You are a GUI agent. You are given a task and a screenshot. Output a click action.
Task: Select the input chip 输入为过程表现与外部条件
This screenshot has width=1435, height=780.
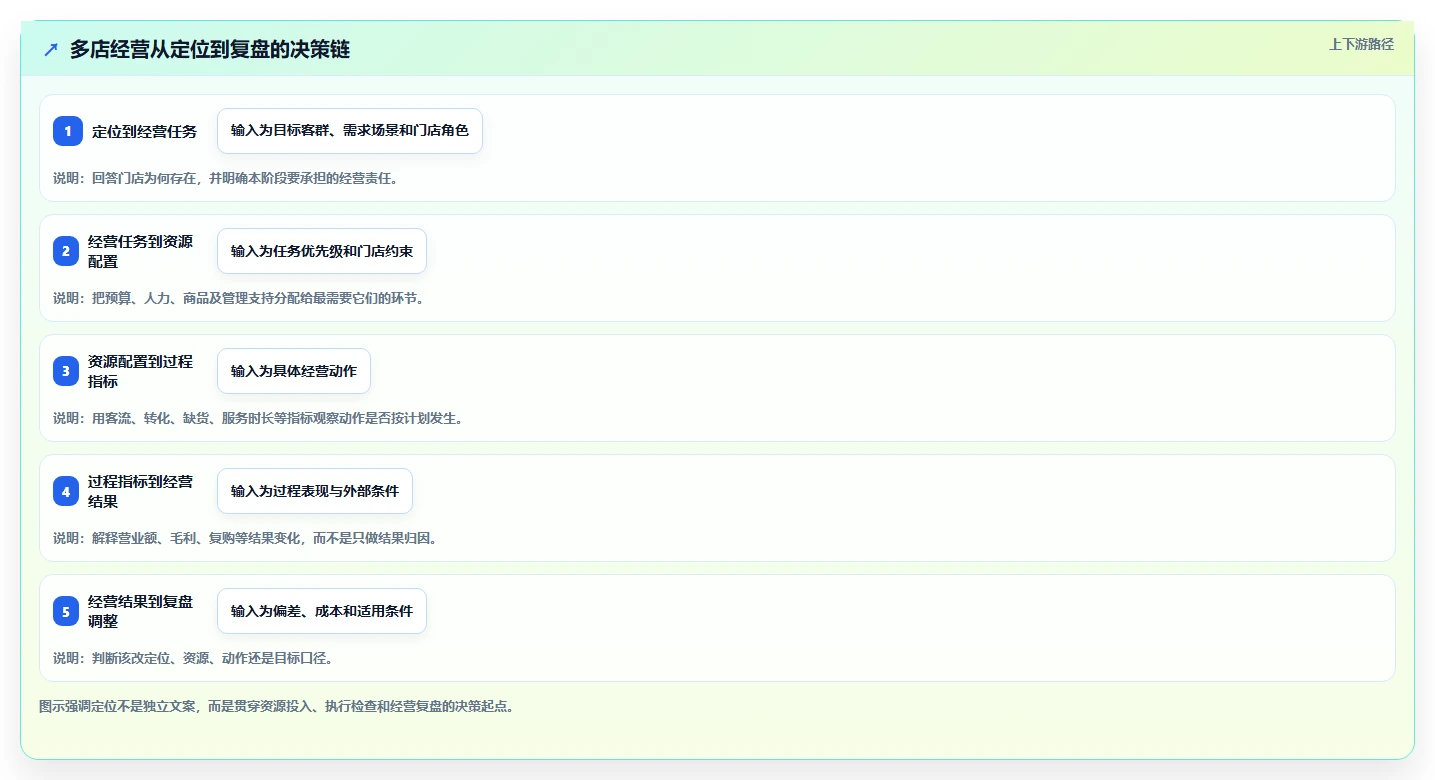pos(315,491)
